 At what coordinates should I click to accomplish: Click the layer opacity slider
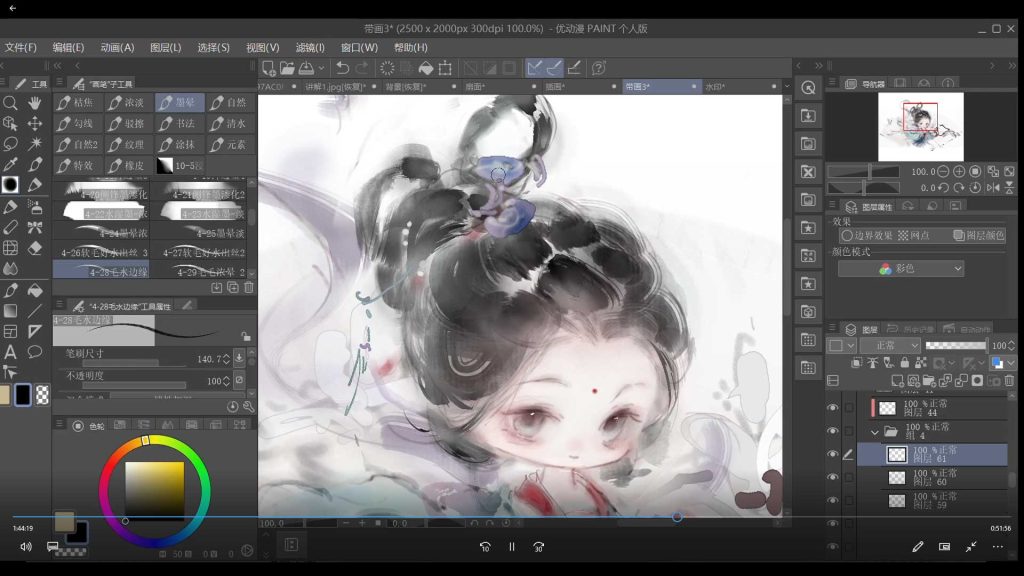[x=956, y=345]
